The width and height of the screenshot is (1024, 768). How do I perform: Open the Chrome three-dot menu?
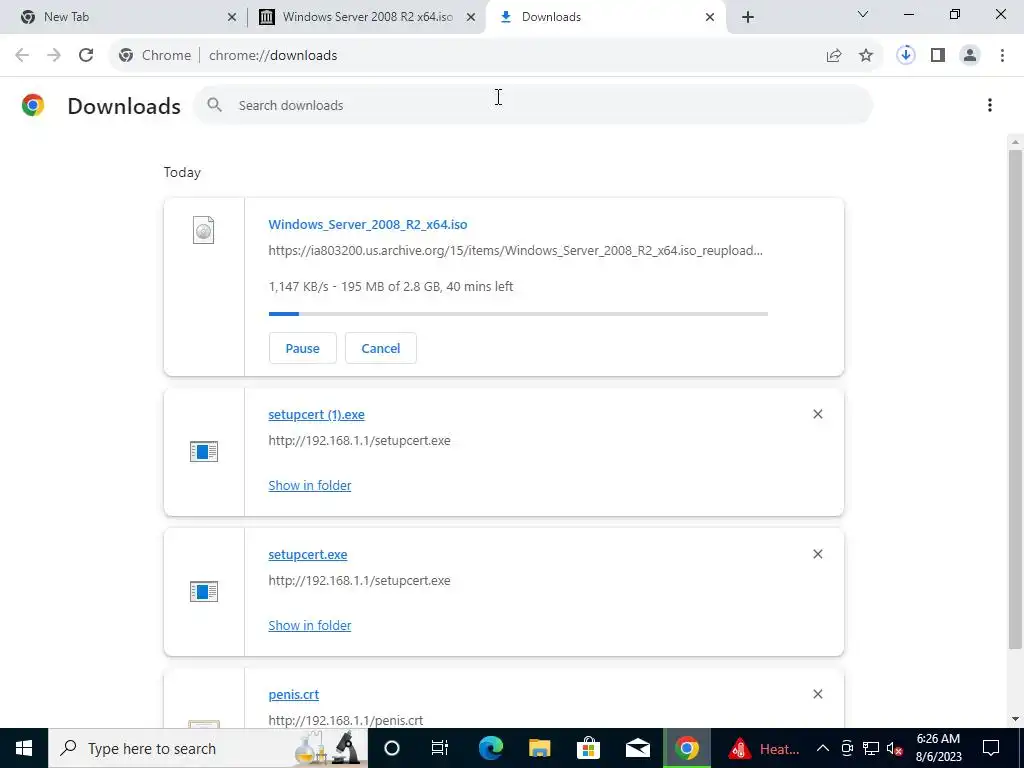point(1002,56)
